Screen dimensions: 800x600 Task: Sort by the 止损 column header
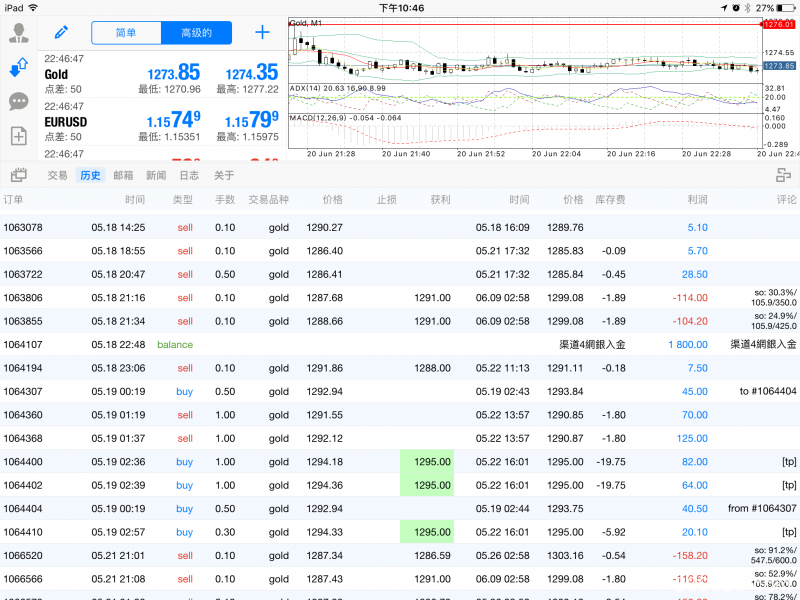click(387, 199)
